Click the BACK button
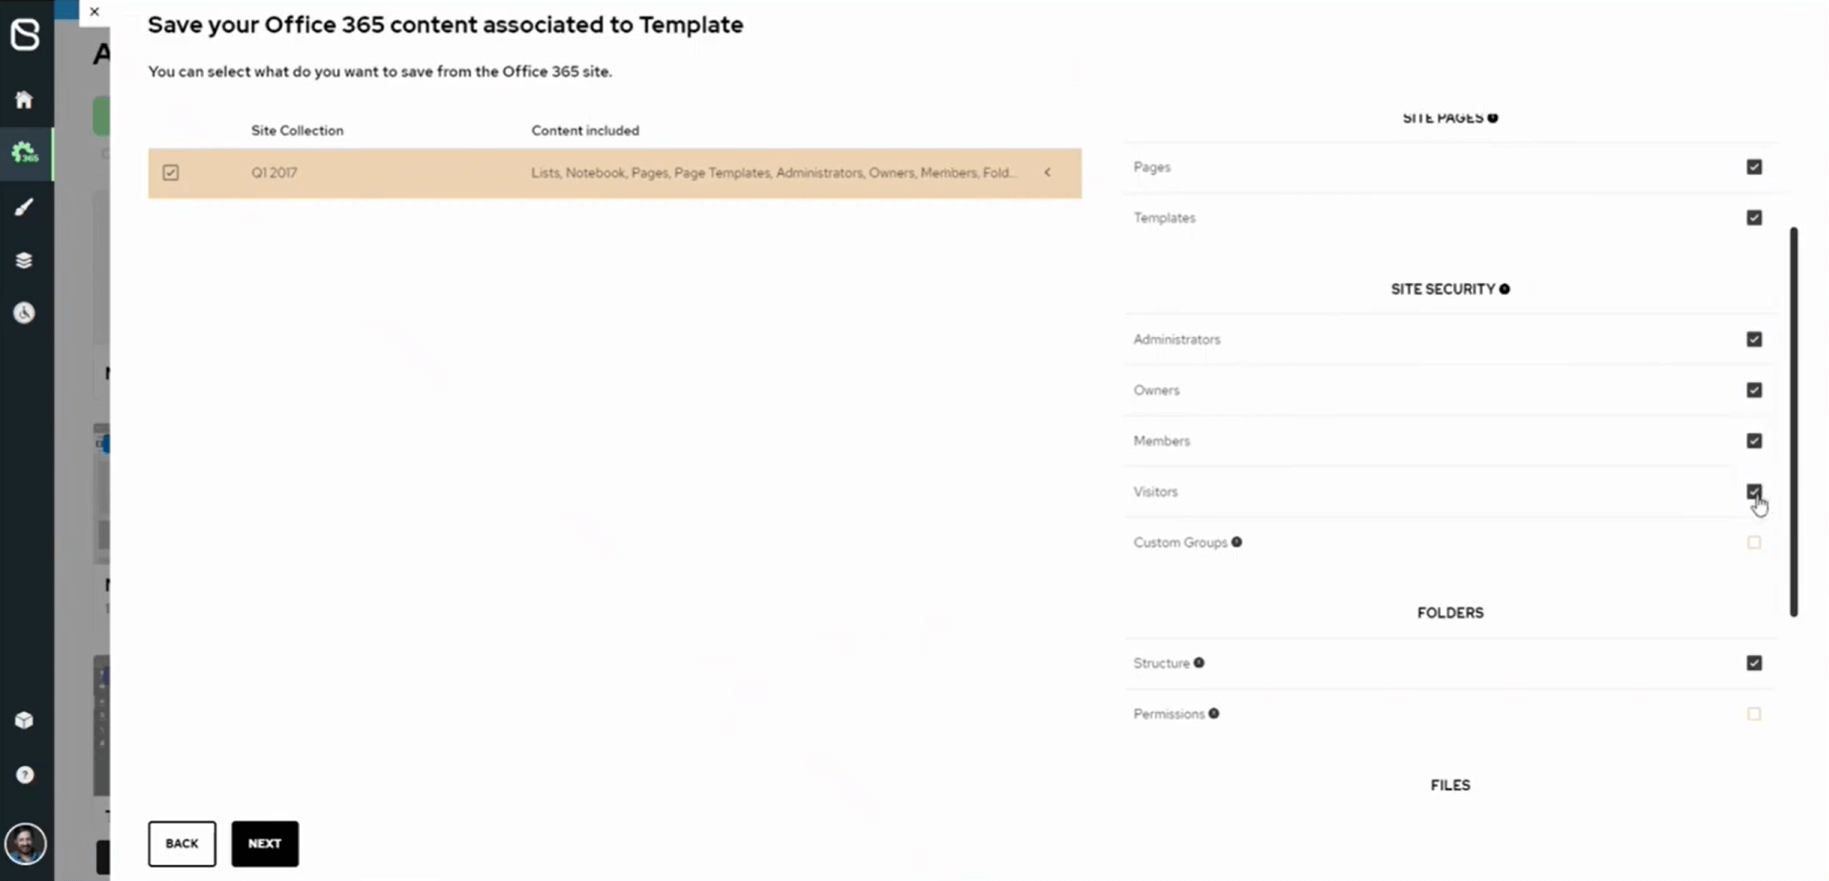The height and width of the screenshot is (881, 1829). [182, 844]
